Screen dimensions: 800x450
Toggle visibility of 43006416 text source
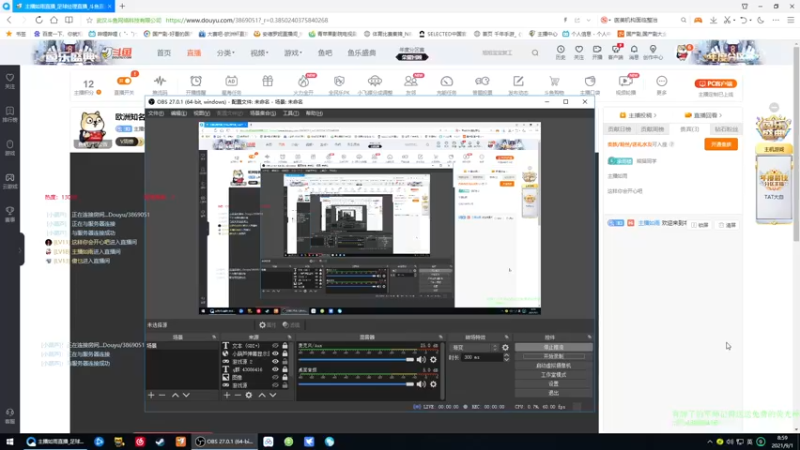276,369
